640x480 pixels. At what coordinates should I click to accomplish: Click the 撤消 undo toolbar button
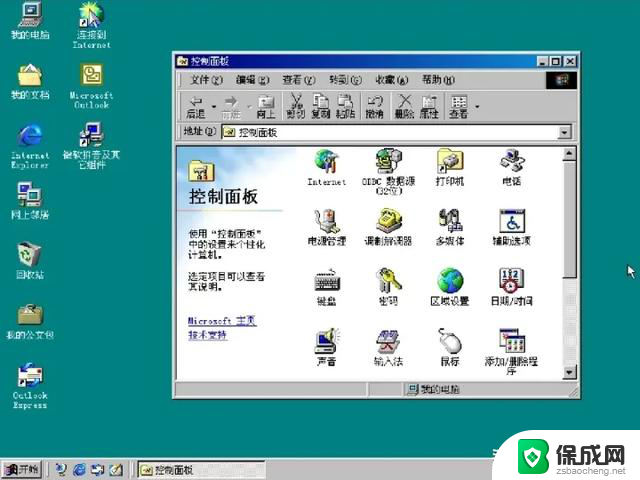(x=374, y=107)
